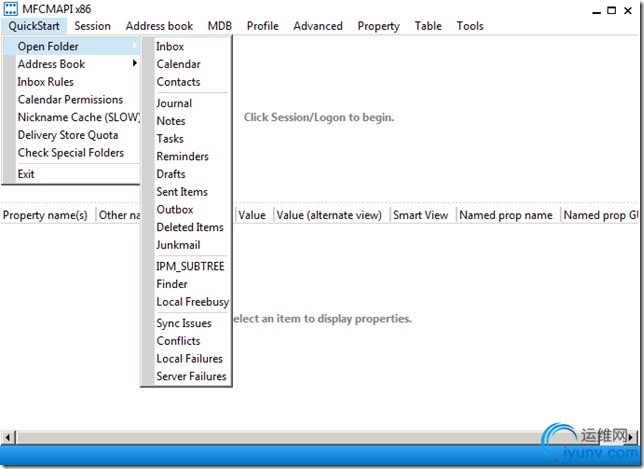Expand the Open Folder submenu
The image size is (644, 469).
coord(72,46)
